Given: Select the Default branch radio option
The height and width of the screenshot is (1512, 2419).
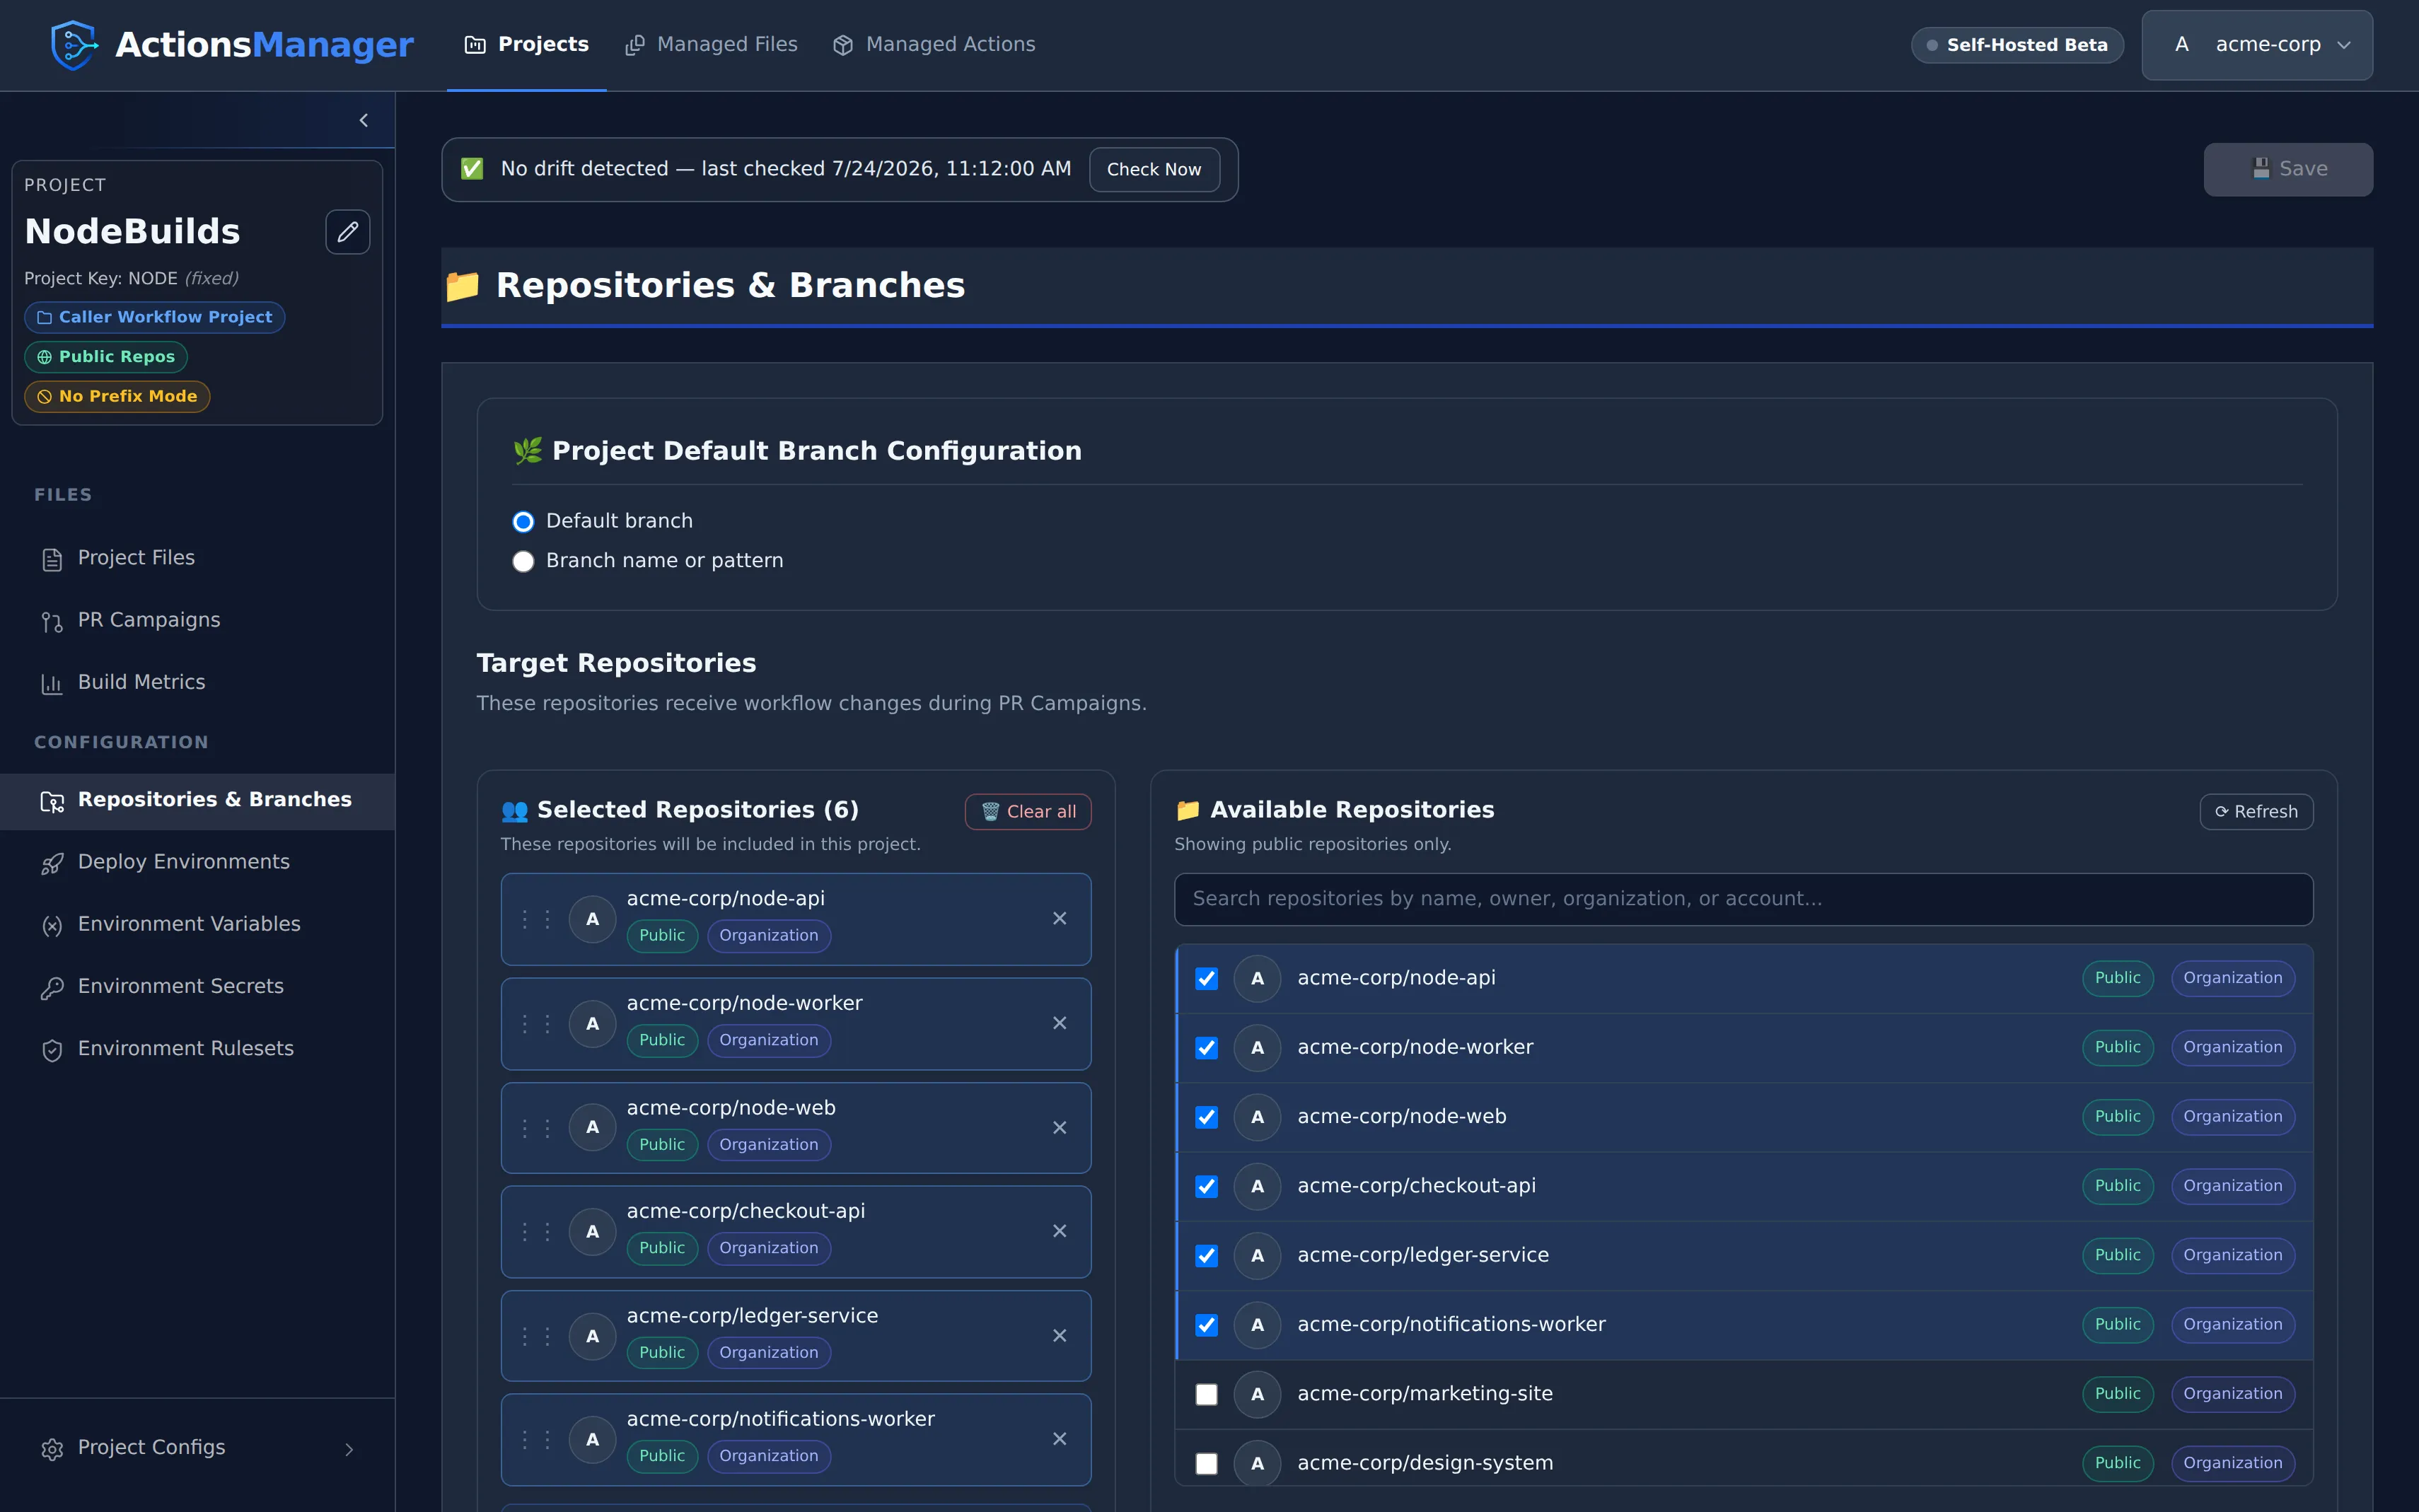Looking at the screenshot, I should click(x=523, y=522).
